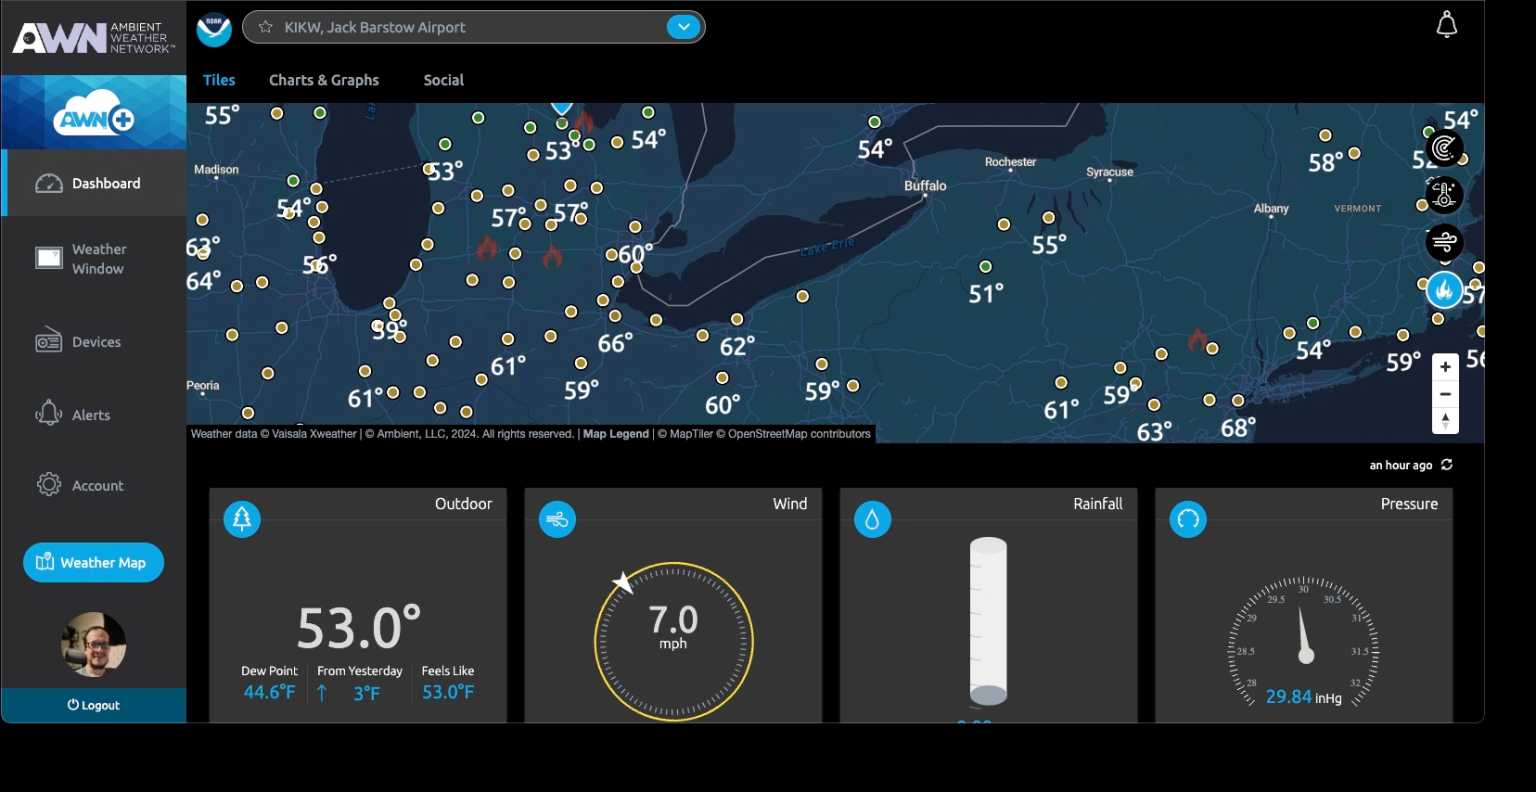Switch to the Social tab

point(443,80)
